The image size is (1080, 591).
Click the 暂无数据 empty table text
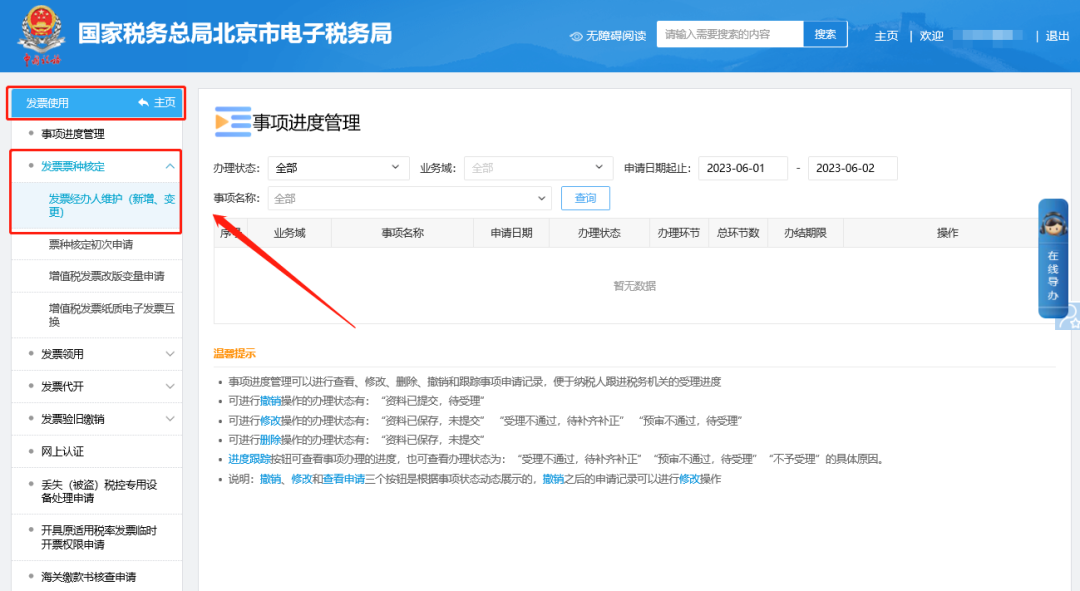[x=634, y=286]
